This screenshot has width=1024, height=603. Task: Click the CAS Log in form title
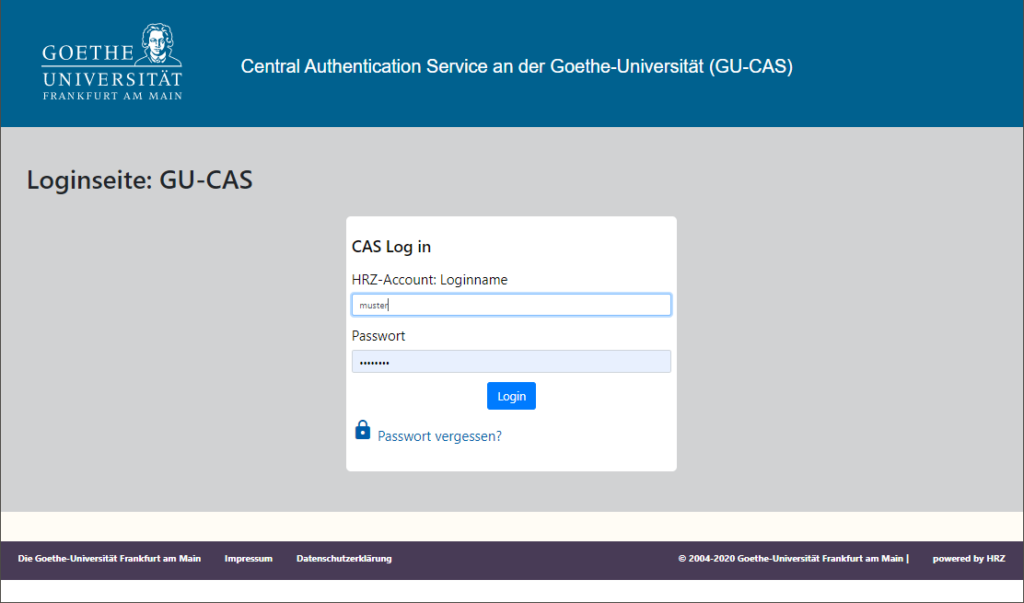tap(391, 247)
